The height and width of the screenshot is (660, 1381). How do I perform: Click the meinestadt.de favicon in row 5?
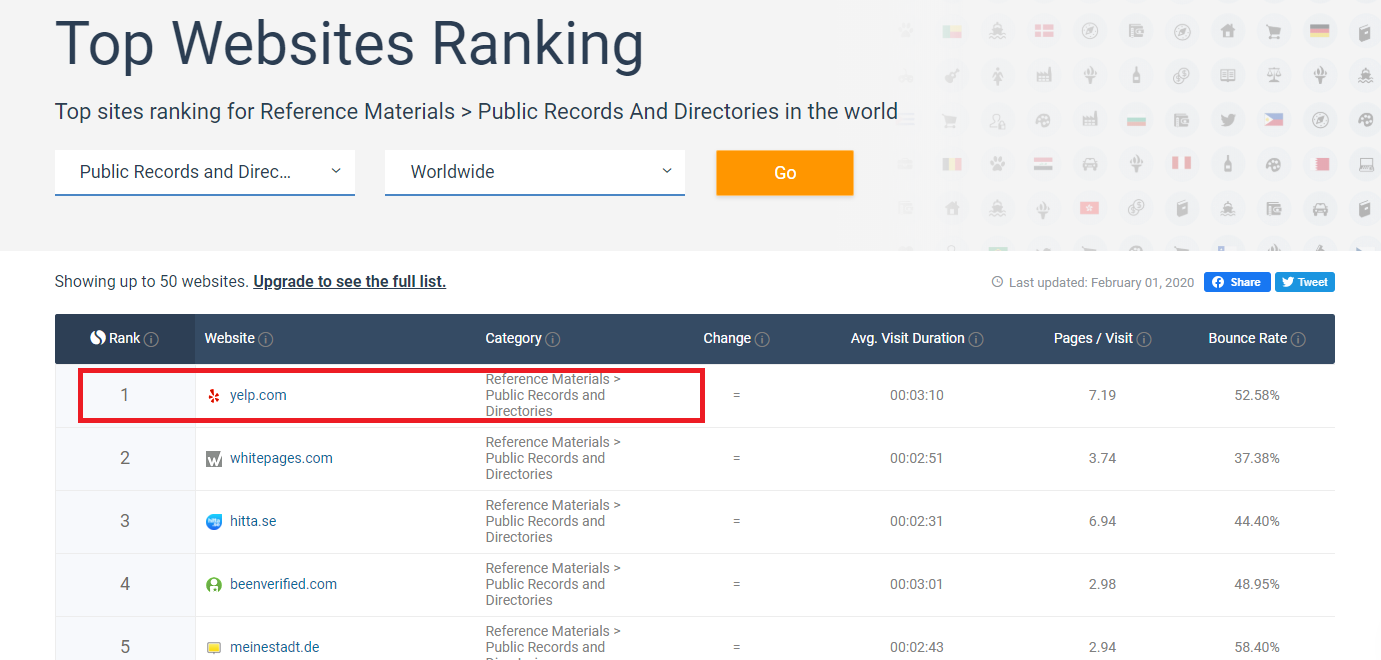click(213, 646)
